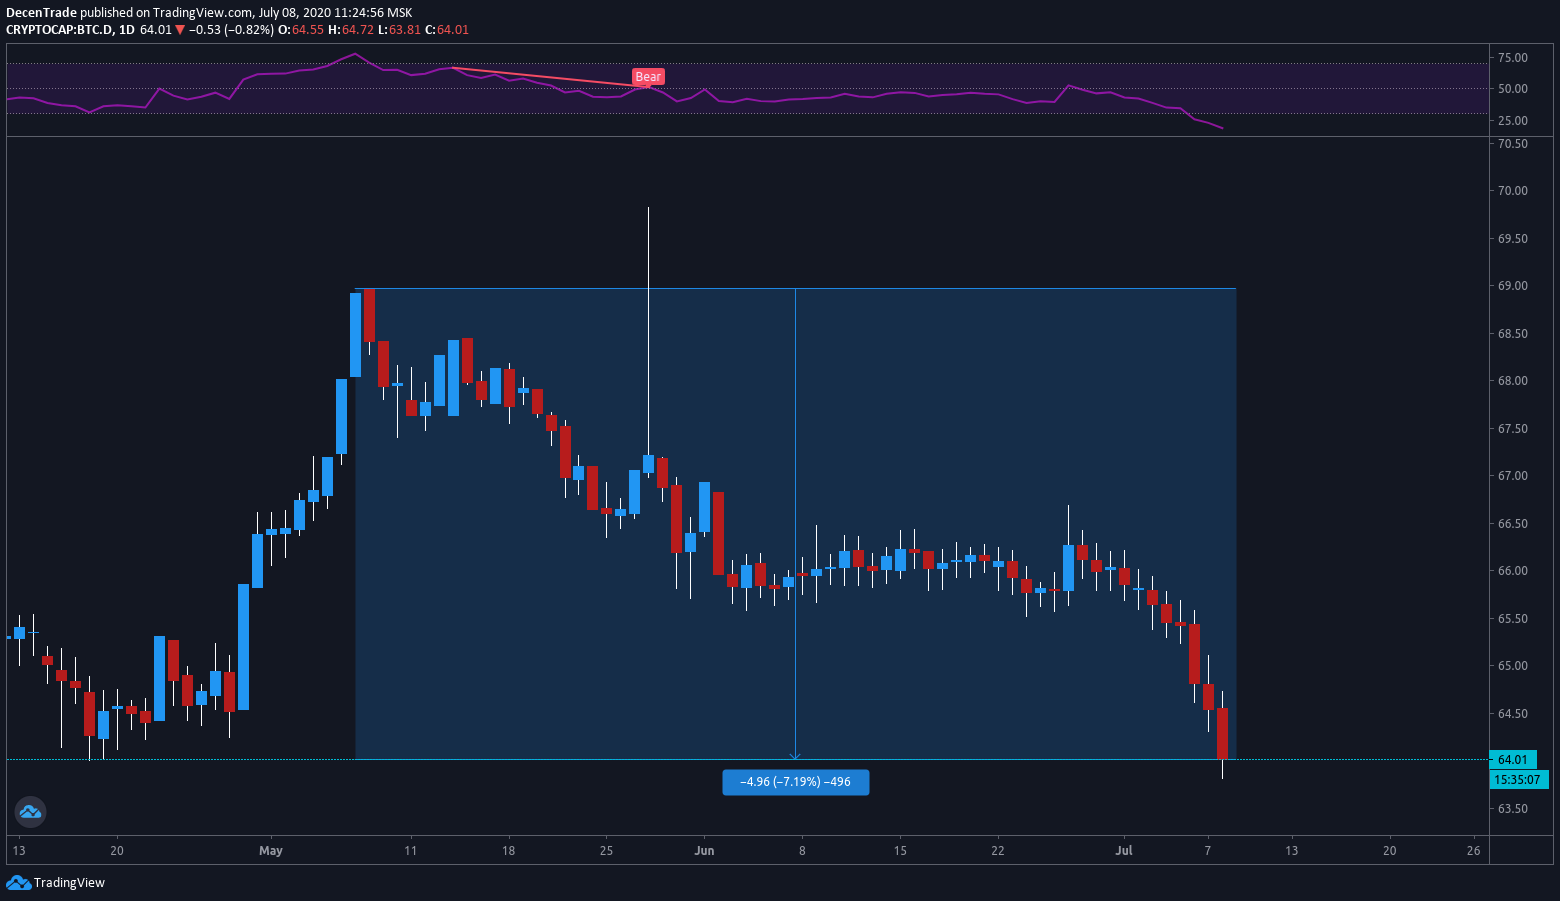Click the 15:35:07 bar countdown timer
Screen dimensions: 1560x901
(x=1519, y=780)
